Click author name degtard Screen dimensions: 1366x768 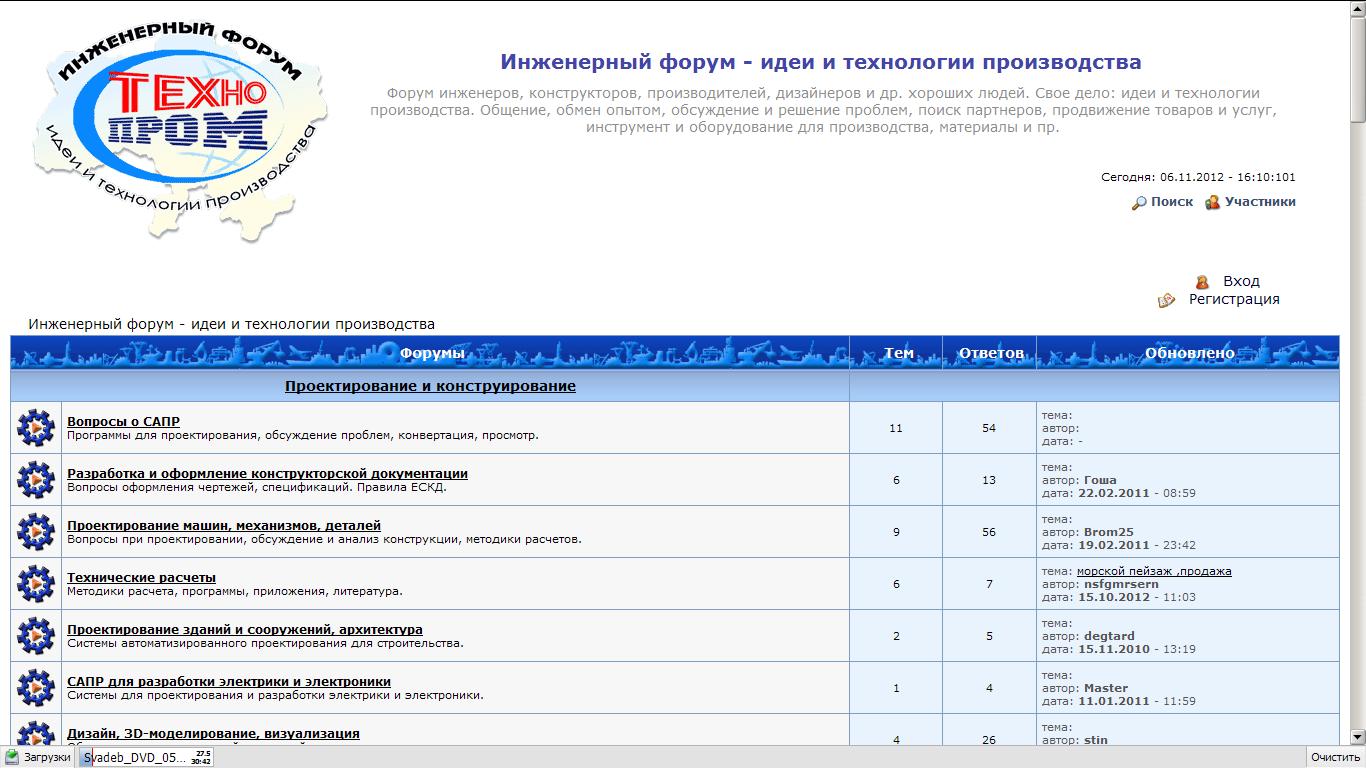click(1109, 636)
